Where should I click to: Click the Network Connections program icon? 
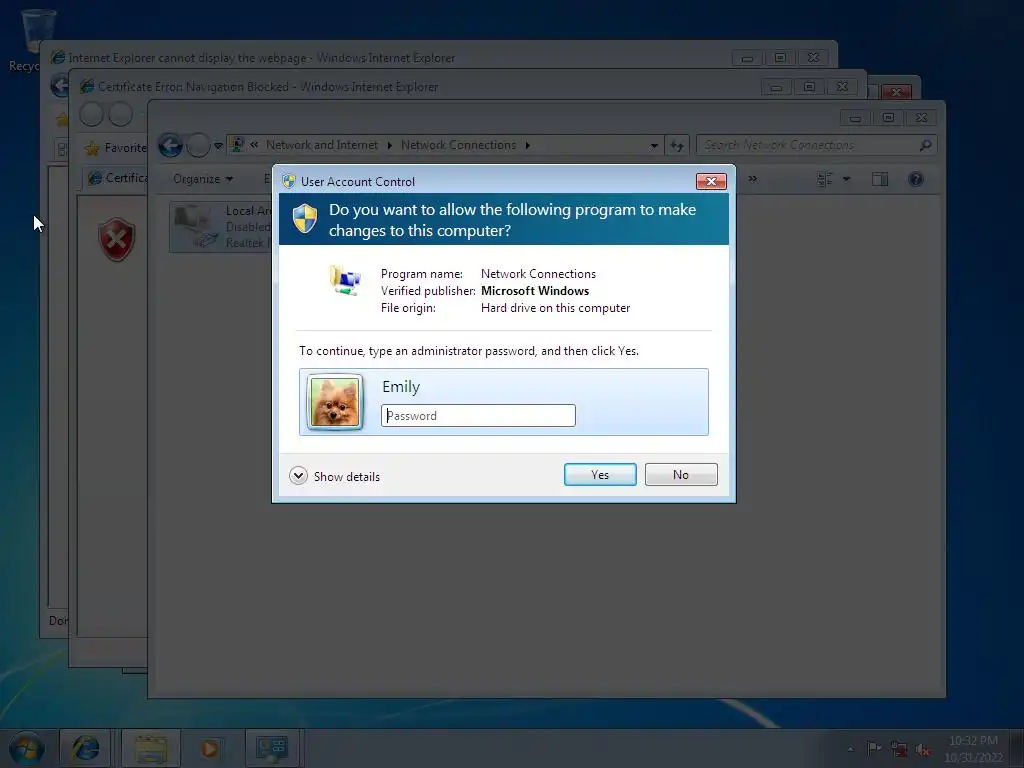point(345,281)
